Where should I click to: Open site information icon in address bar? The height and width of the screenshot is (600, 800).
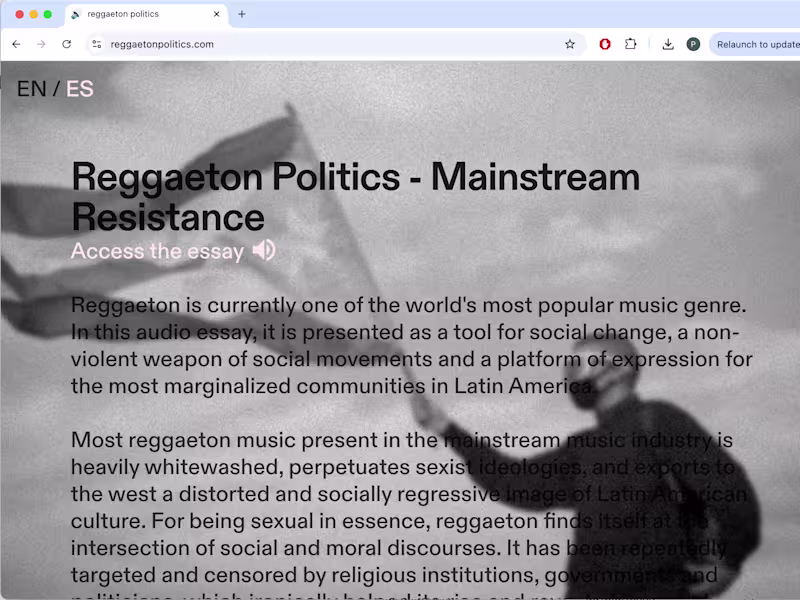tap(96, 44)
